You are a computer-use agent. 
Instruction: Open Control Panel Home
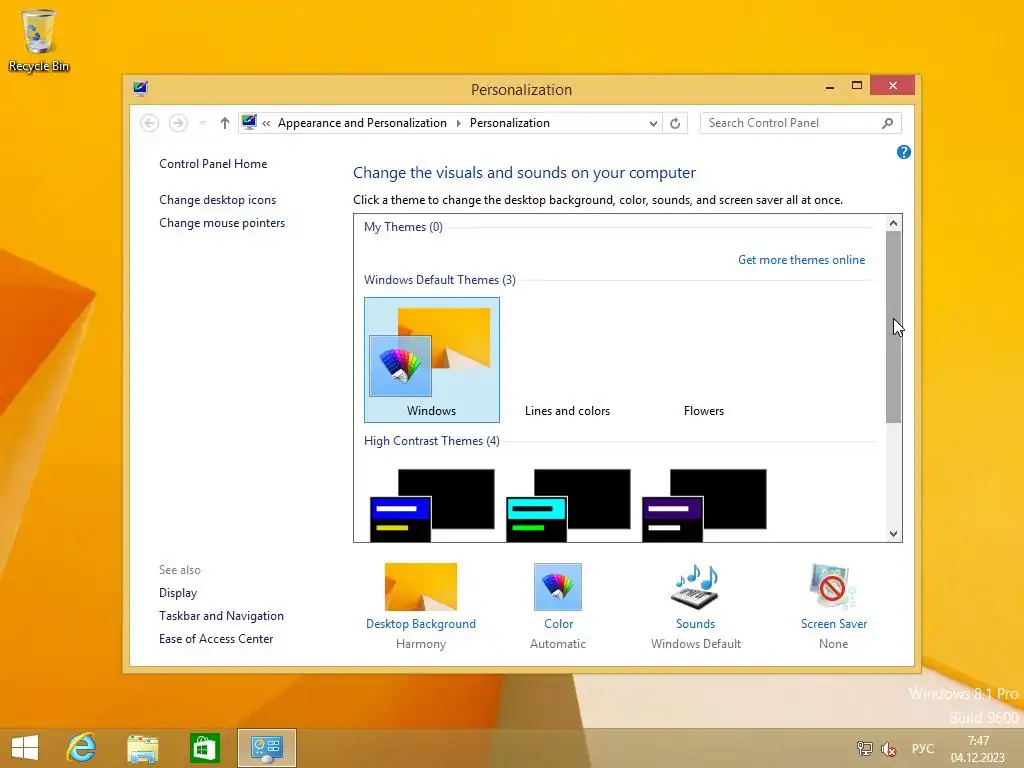(213, 164)
